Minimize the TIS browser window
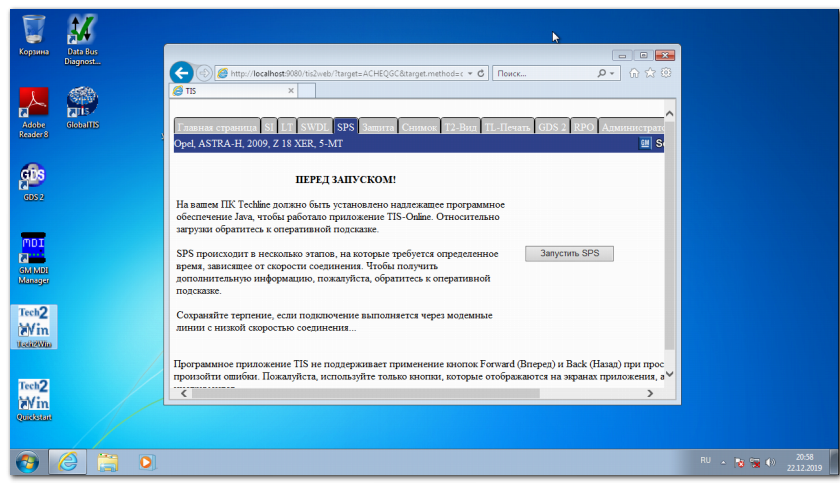840x487 pixels. pos(622,55)
